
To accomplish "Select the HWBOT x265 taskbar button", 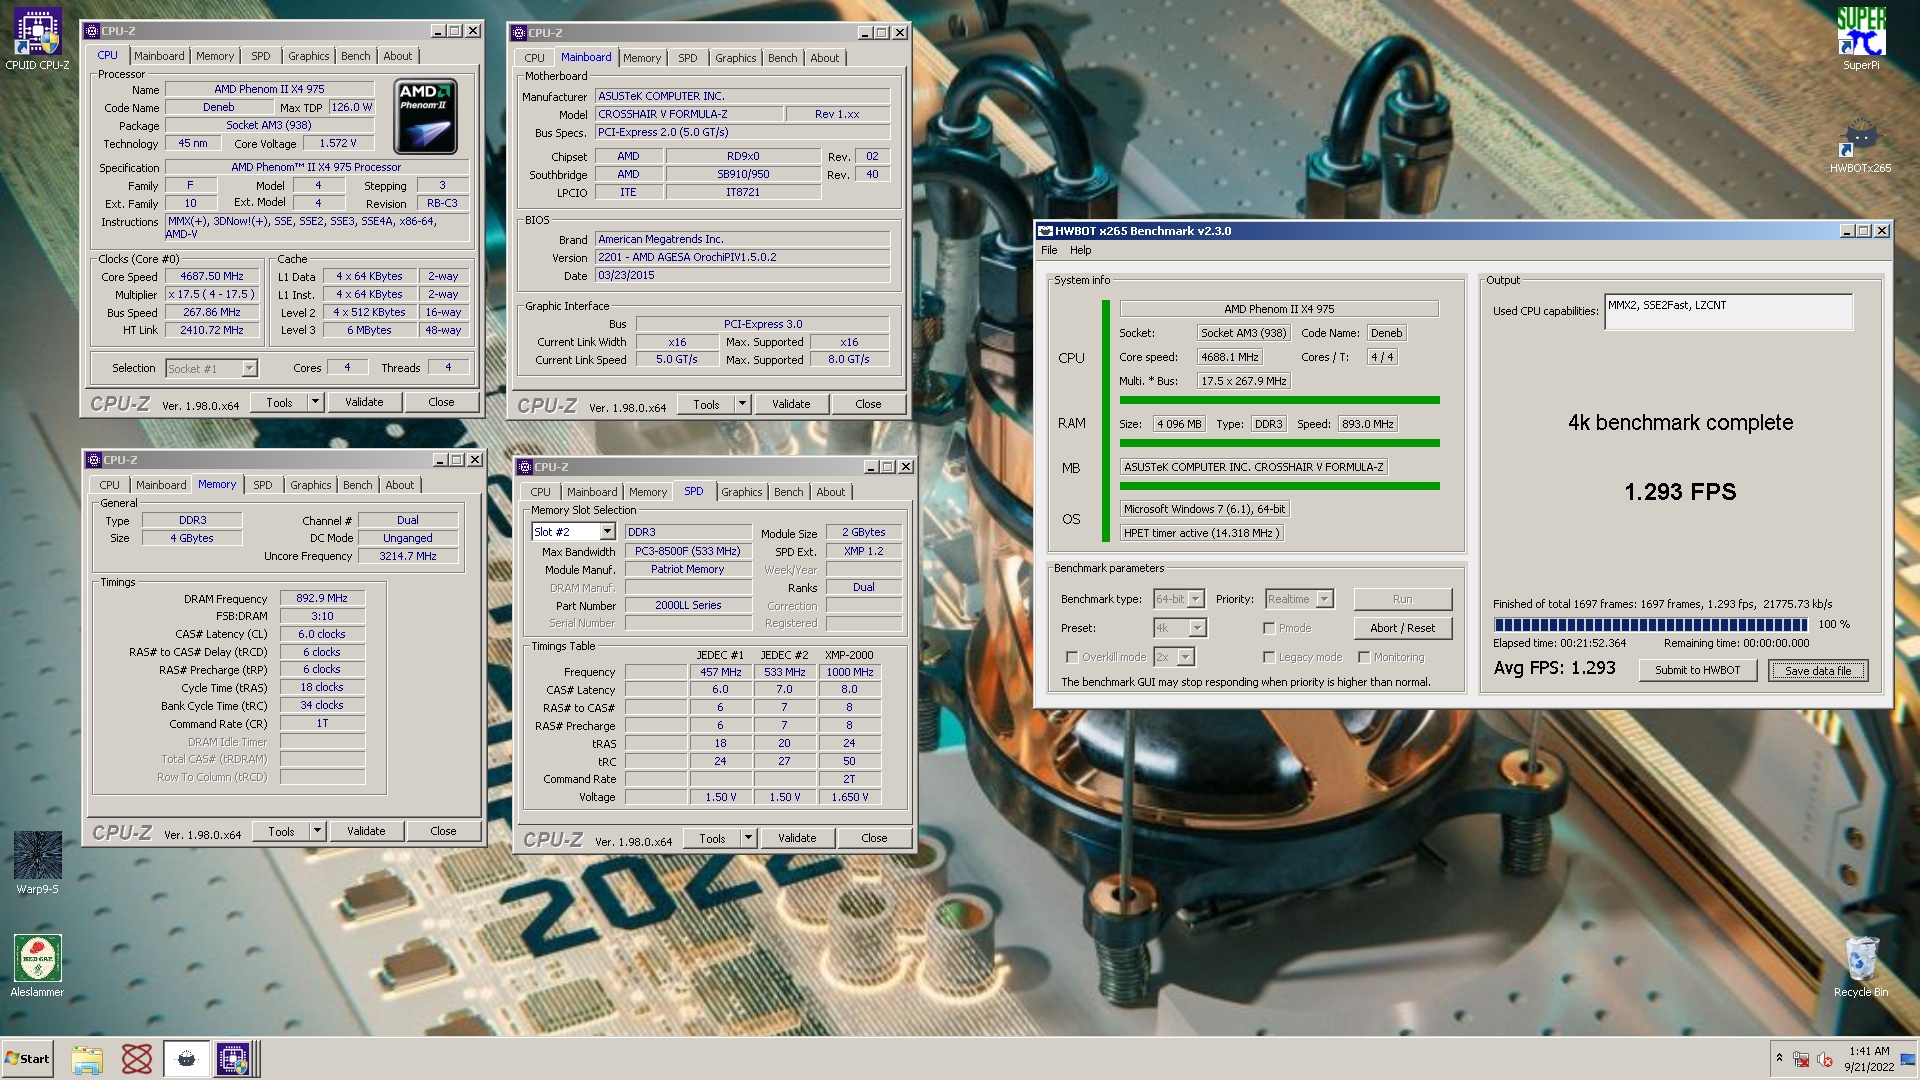I will (x=186, y=1059).
